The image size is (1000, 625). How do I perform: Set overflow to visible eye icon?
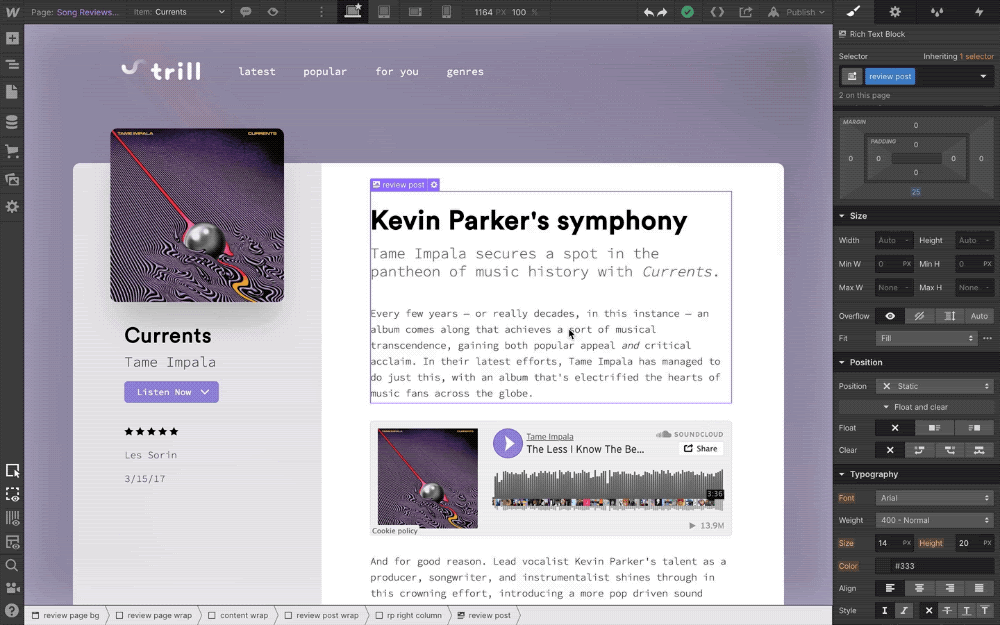click(890, 316)
